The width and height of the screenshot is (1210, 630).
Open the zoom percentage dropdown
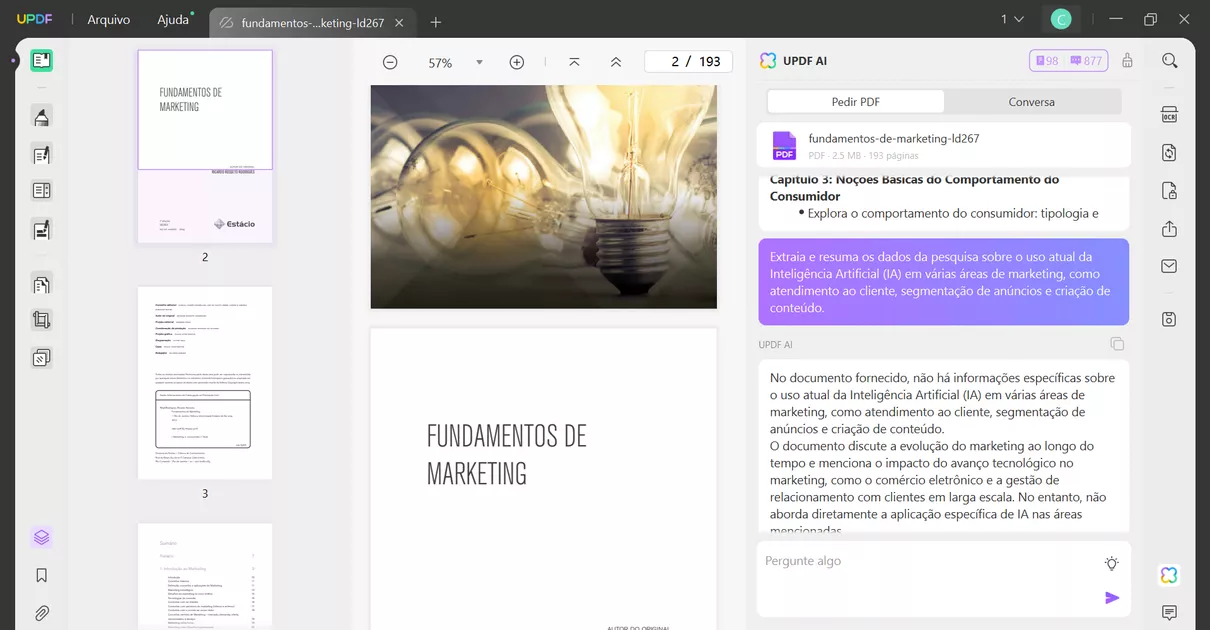[x=480, y=61]
